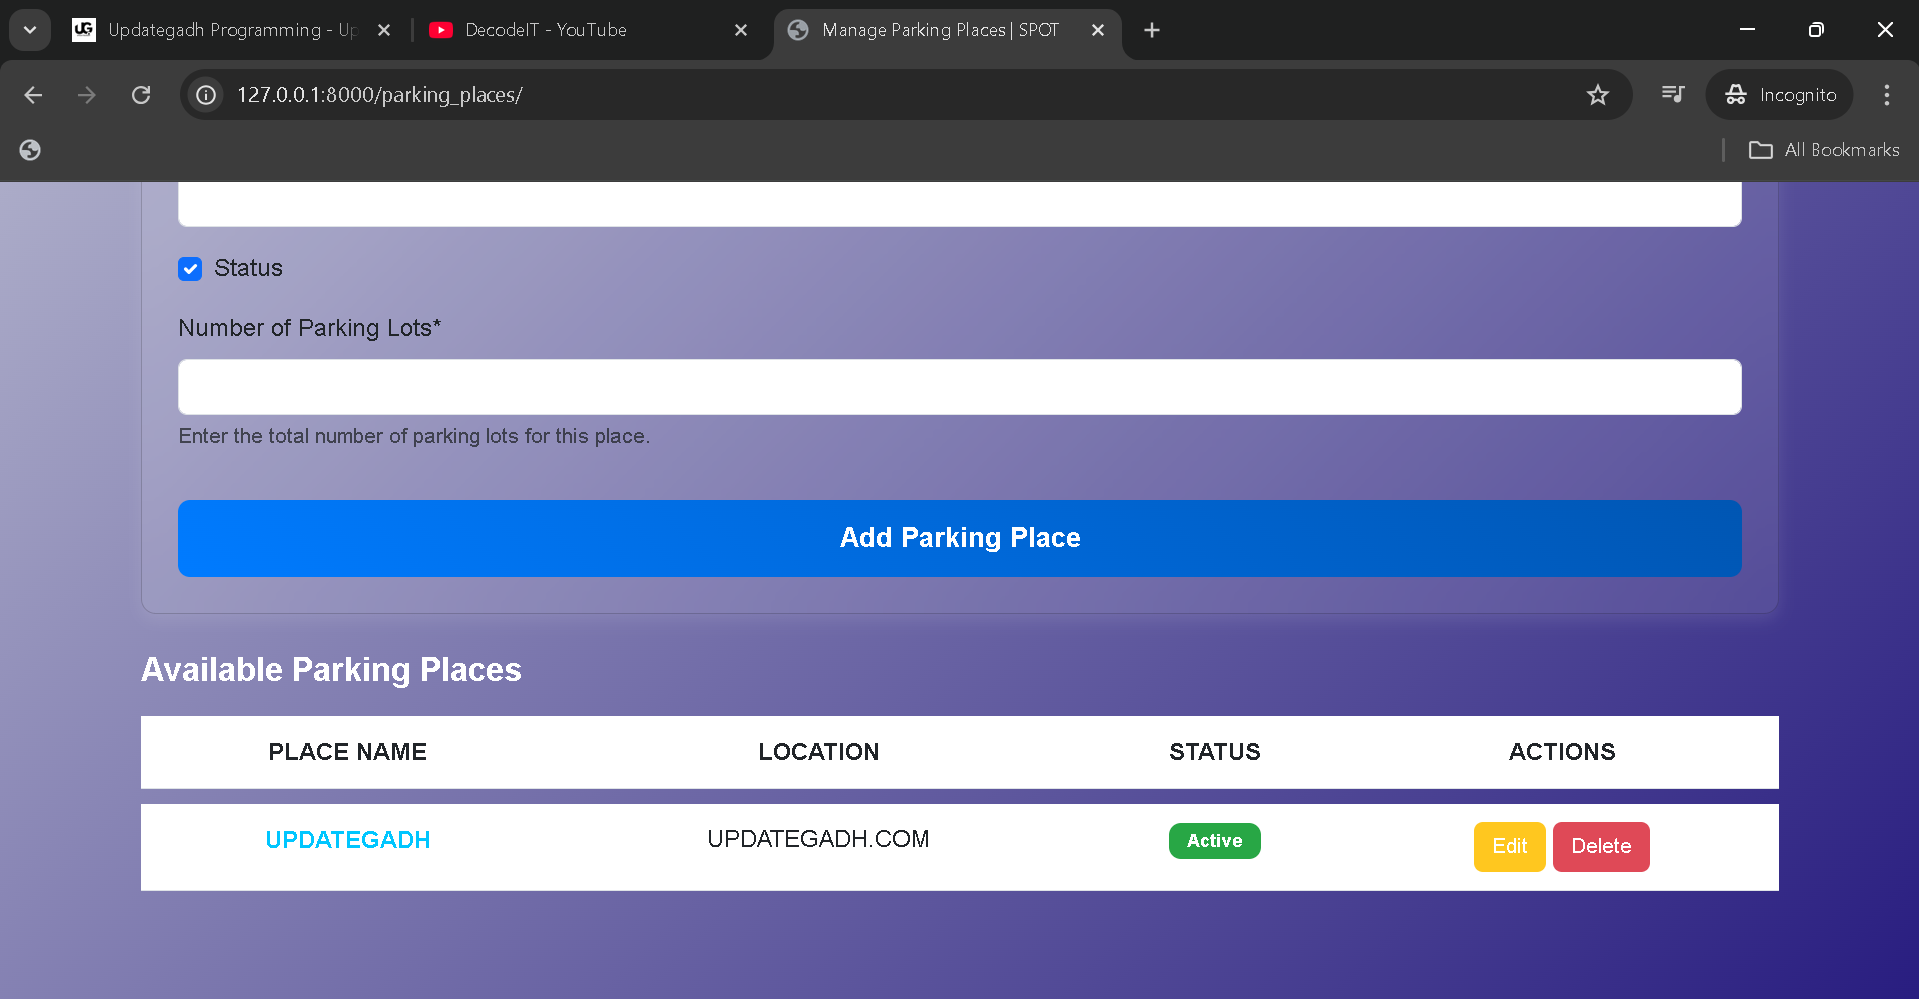The height and width of the screenshot is (999, 1919).
Task: Open a new browser tab
Action: (1152, 30)
